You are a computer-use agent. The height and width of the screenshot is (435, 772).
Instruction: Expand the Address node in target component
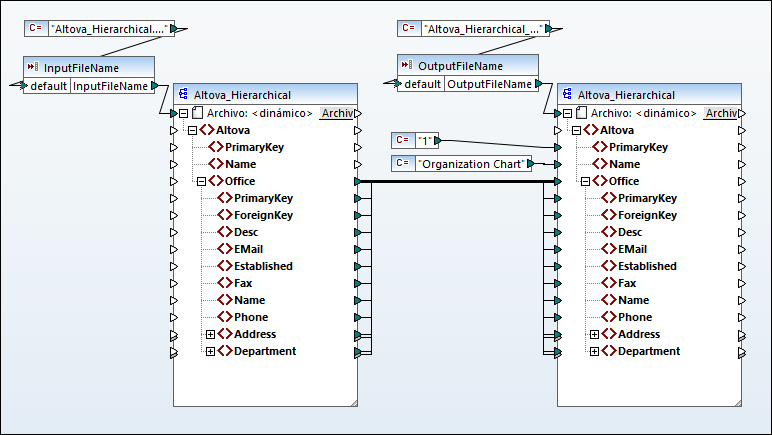point(594,334)
